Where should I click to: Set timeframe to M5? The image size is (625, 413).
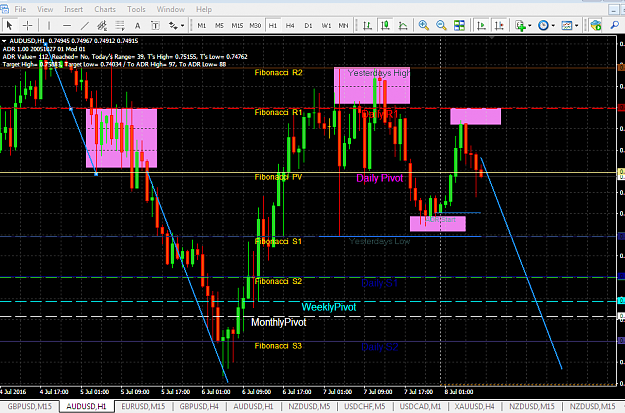(219, 26)
